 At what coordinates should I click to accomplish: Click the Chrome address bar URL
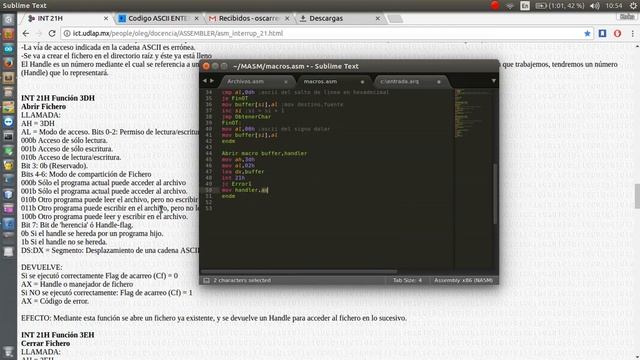pos(178,33)
